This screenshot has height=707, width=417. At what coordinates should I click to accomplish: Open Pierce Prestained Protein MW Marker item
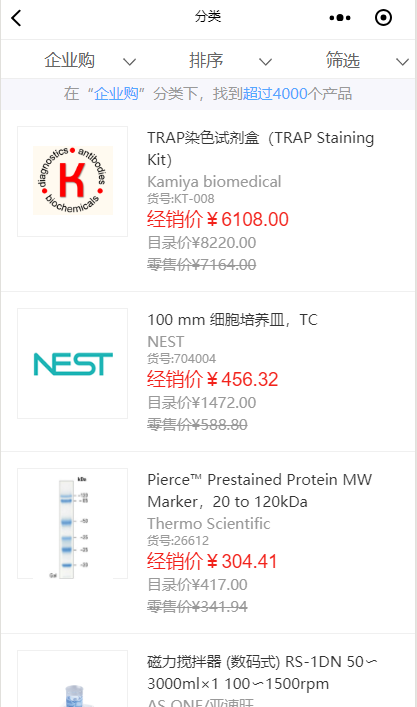[260, 491]
